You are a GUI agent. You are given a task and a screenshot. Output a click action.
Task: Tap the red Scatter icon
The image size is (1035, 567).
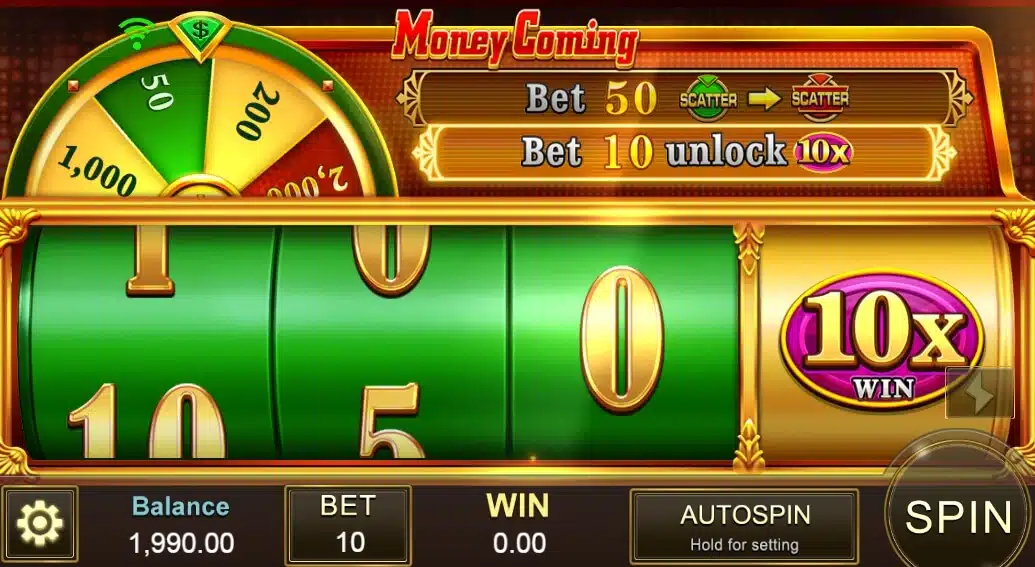(x=820, y=98)
